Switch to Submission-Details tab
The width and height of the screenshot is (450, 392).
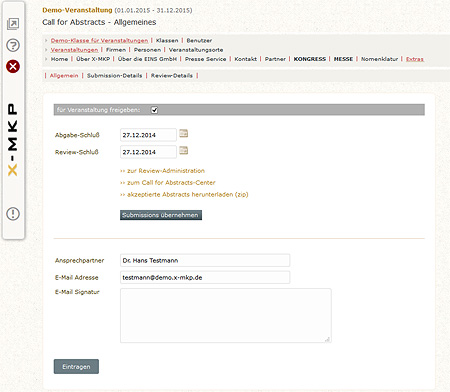click(114, 76)
